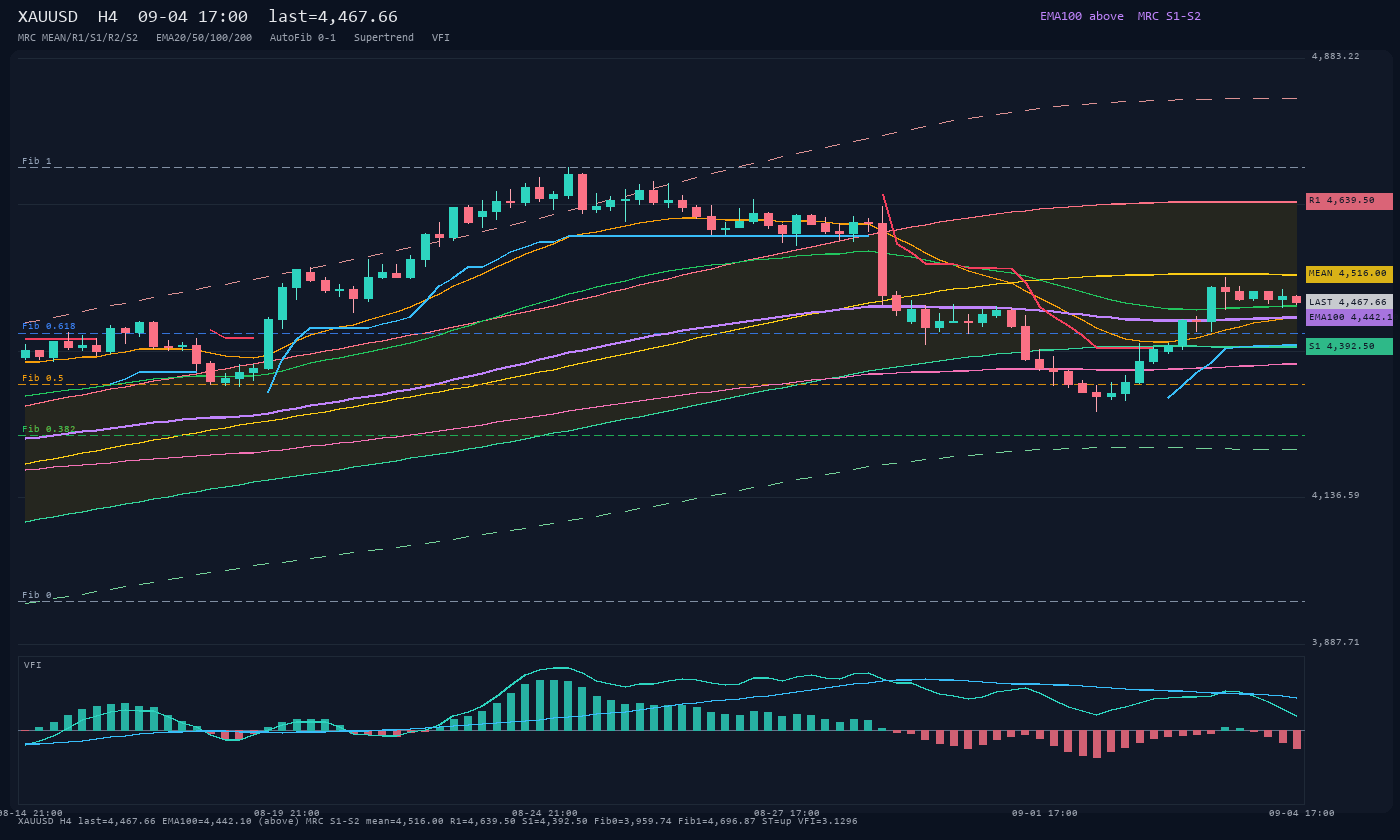Screen dimensions: 1400x840
Task: Click the 08-19 21:00 time axis label
Action: (287, 813)
